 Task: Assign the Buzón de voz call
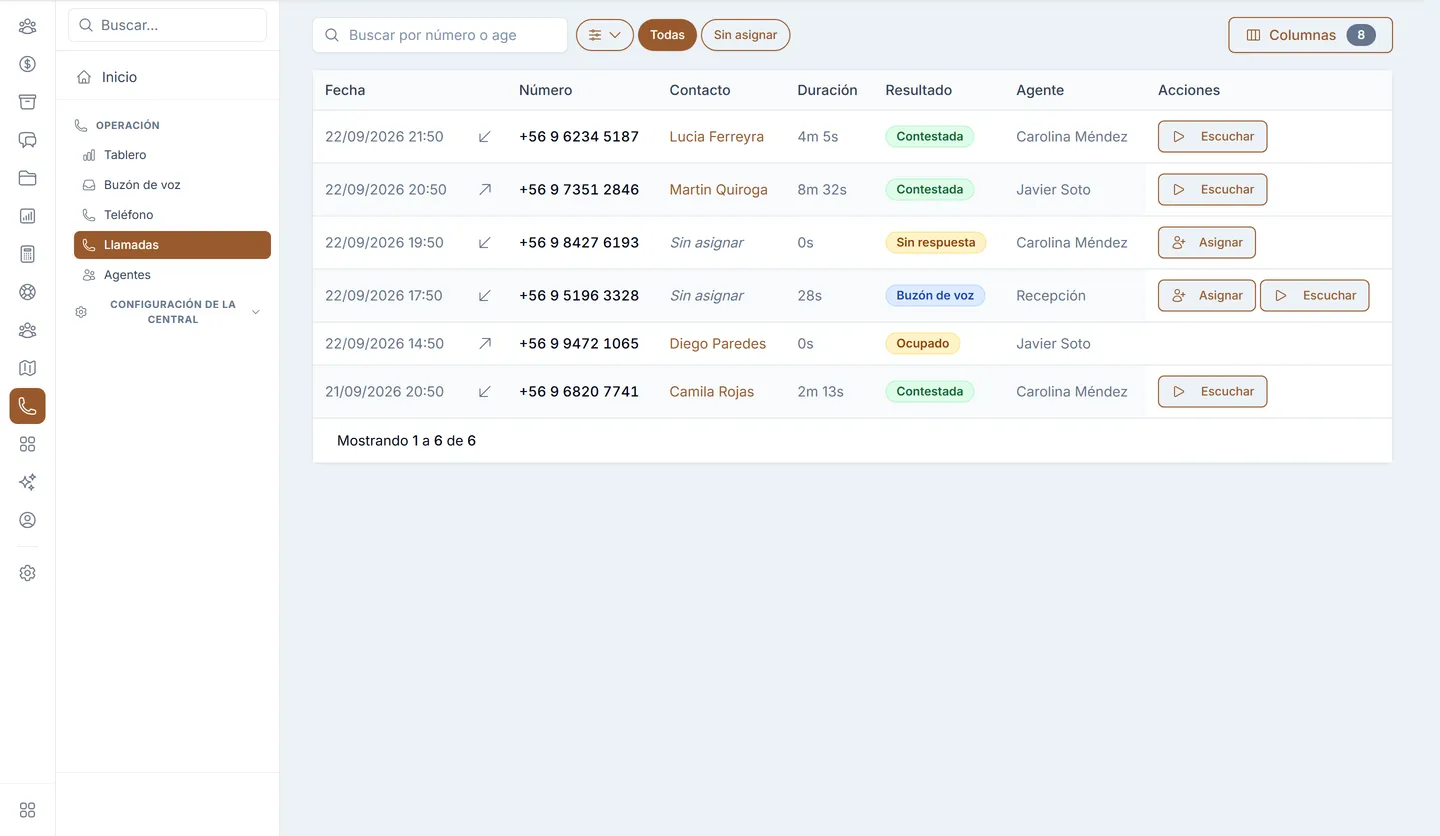[x=1206, y=295]
